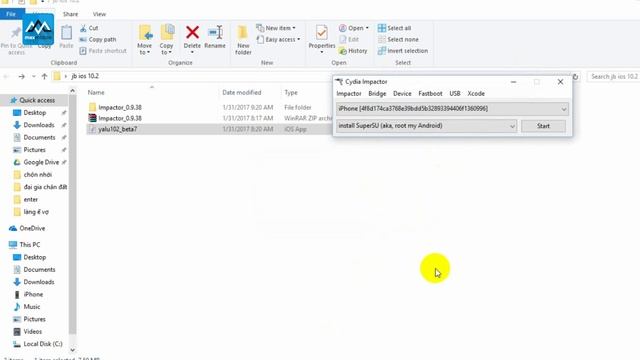
Task: Rename the selected file
Action: pyautogui.click(x=215, y=37)
